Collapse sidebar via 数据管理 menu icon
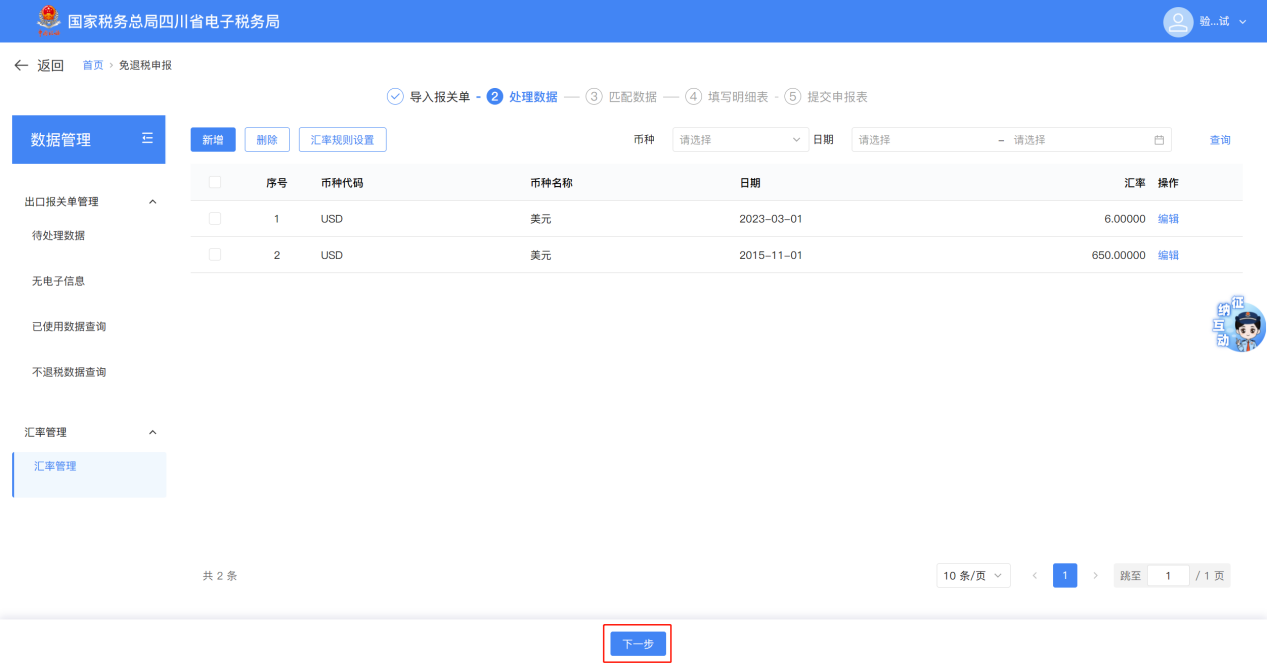The width and height of the screenshot is (1267, 668). [147, 138]
